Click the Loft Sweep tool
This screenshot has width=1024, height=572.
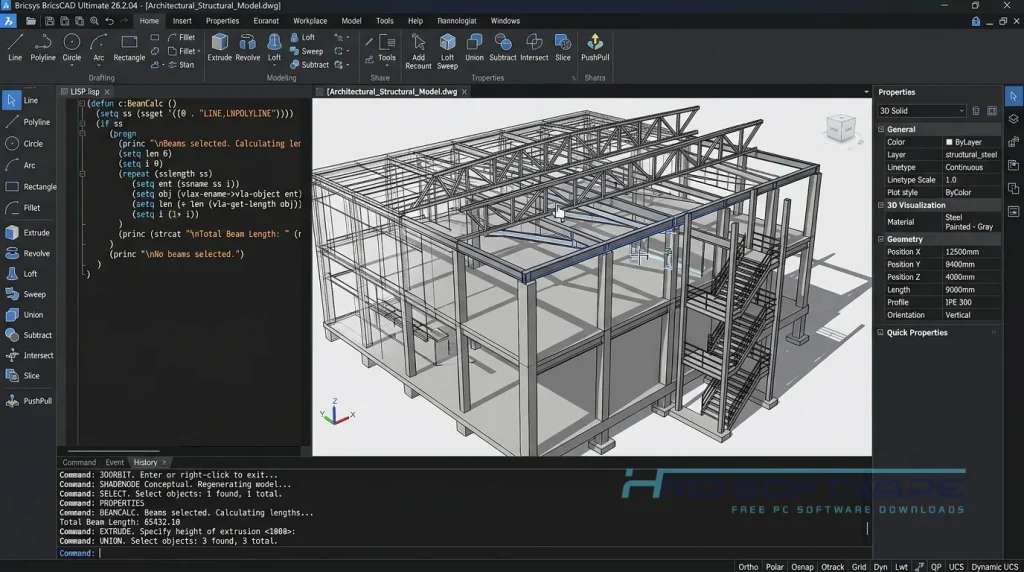pos(447,52)
